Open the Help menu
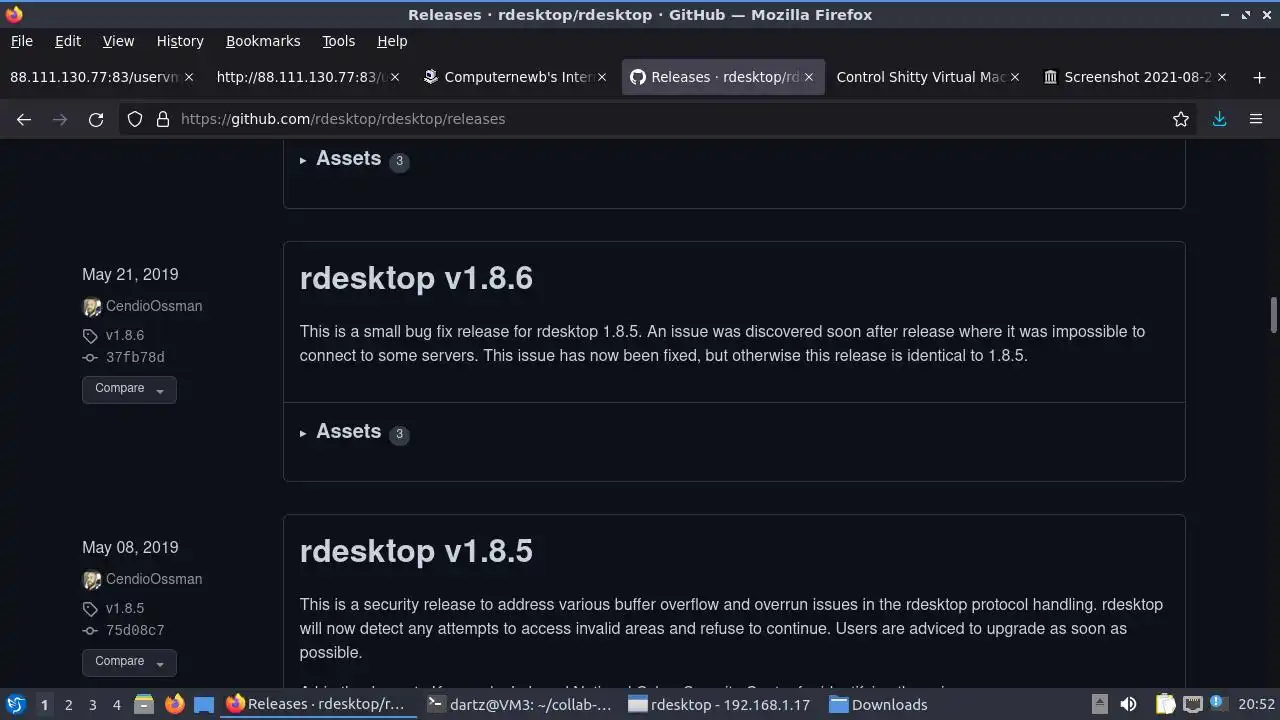 pyautogui.click(x=392, y=41)
